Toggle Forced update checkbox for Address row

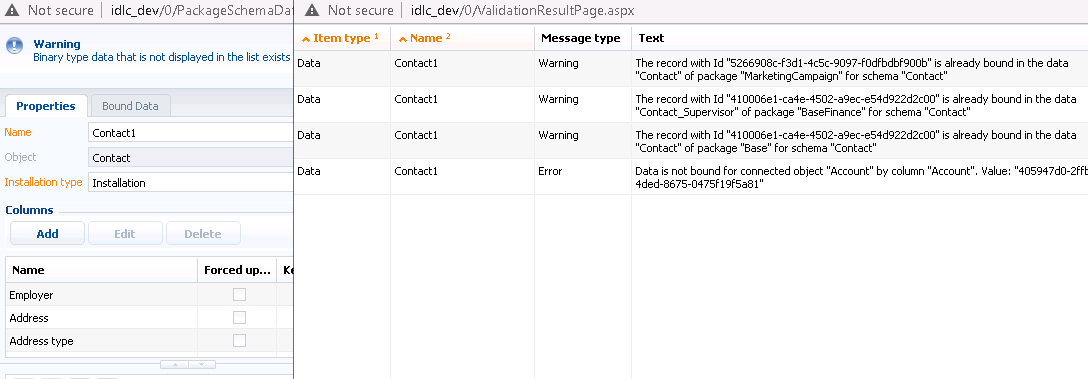(x=239, y=317)
